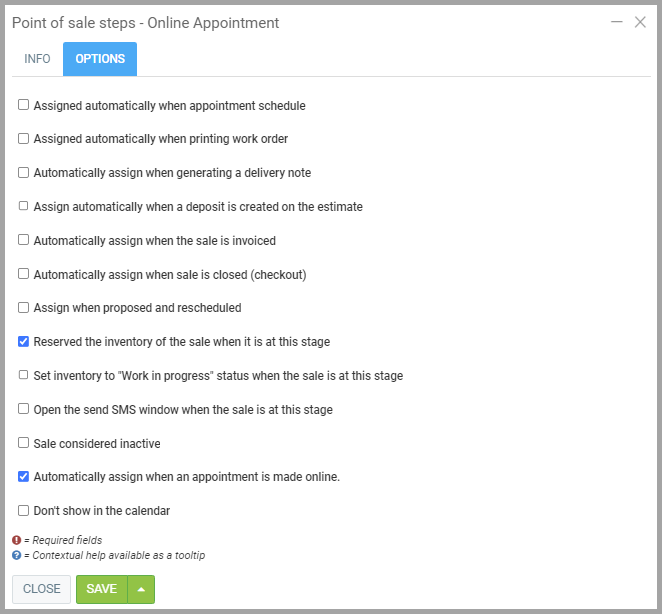662x614 pixels.
Task: Expand the SAVE button dropdown arrow
Action: pos(141,589)
